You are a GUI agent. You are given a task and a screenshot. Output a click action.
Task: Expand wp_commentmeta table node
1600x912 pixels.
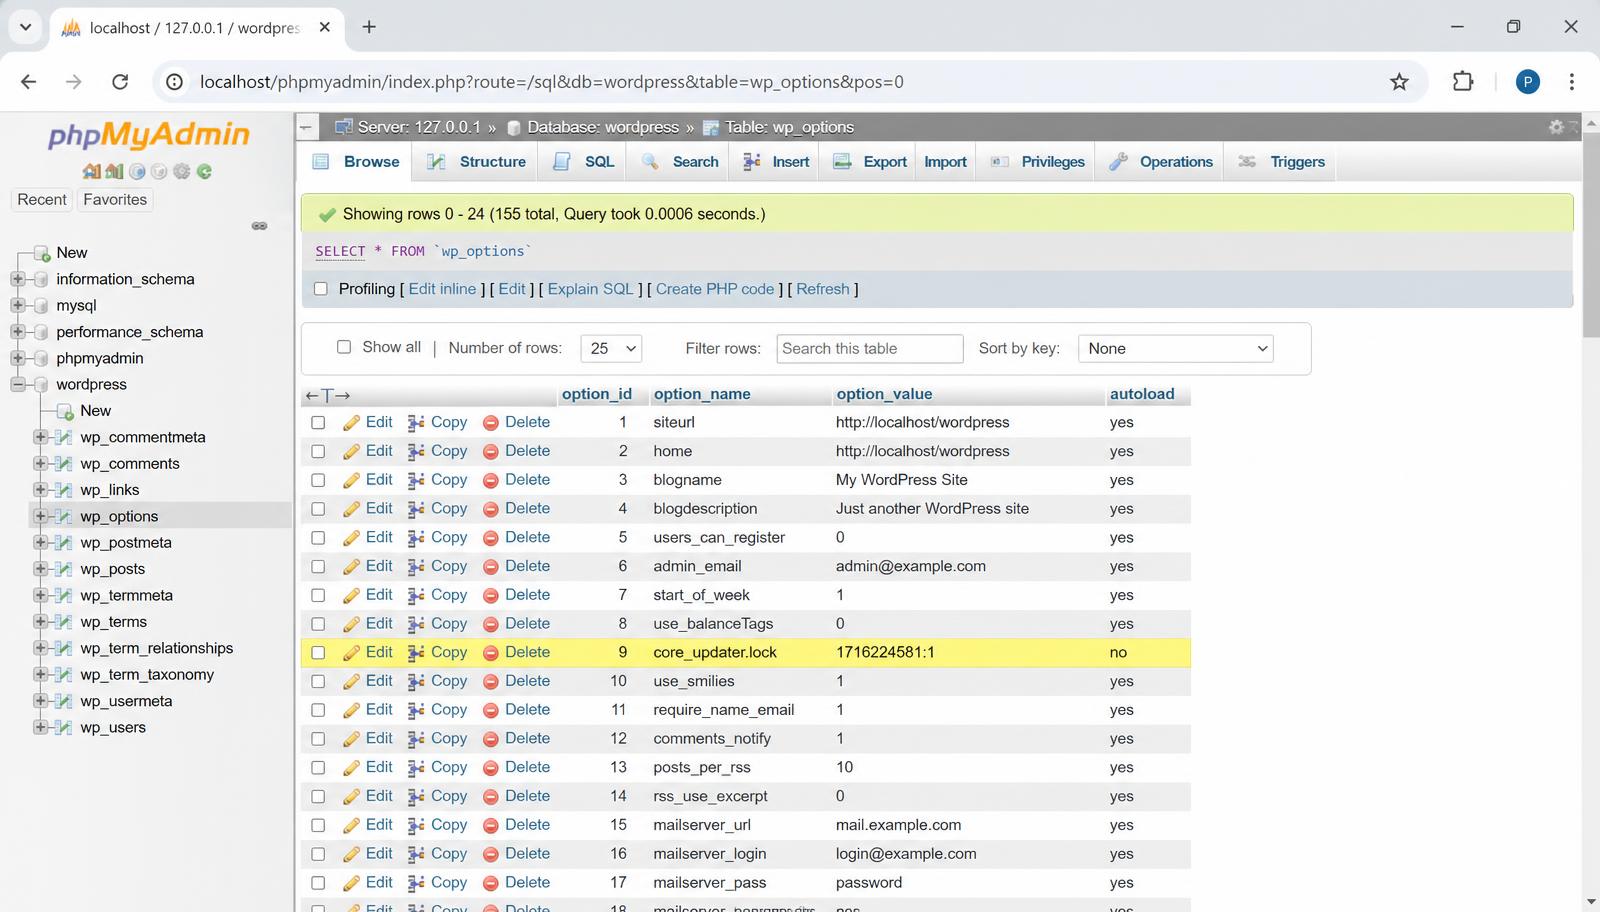[41, 437]
